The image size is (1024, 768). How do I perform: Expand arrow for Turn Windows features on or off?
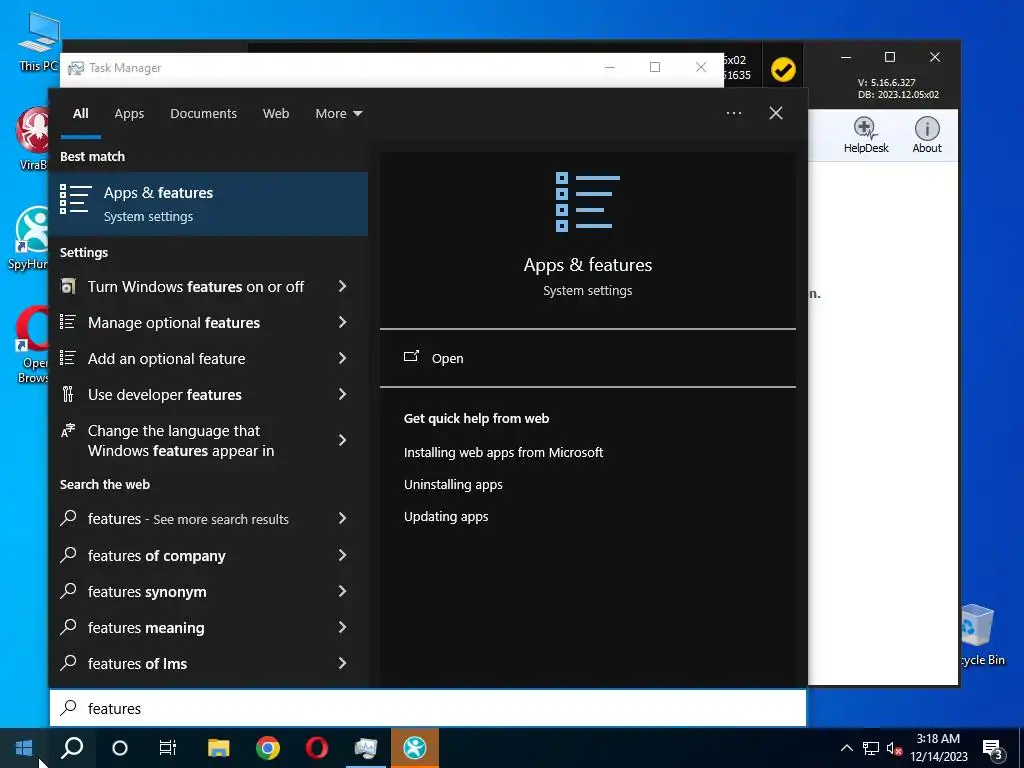pyautogui.click(x=343, y=286)
